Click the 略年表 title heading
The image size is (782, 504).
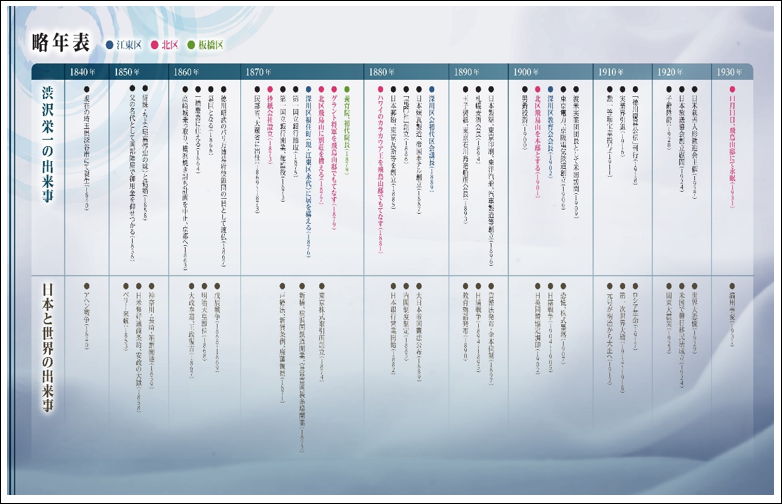60,43
